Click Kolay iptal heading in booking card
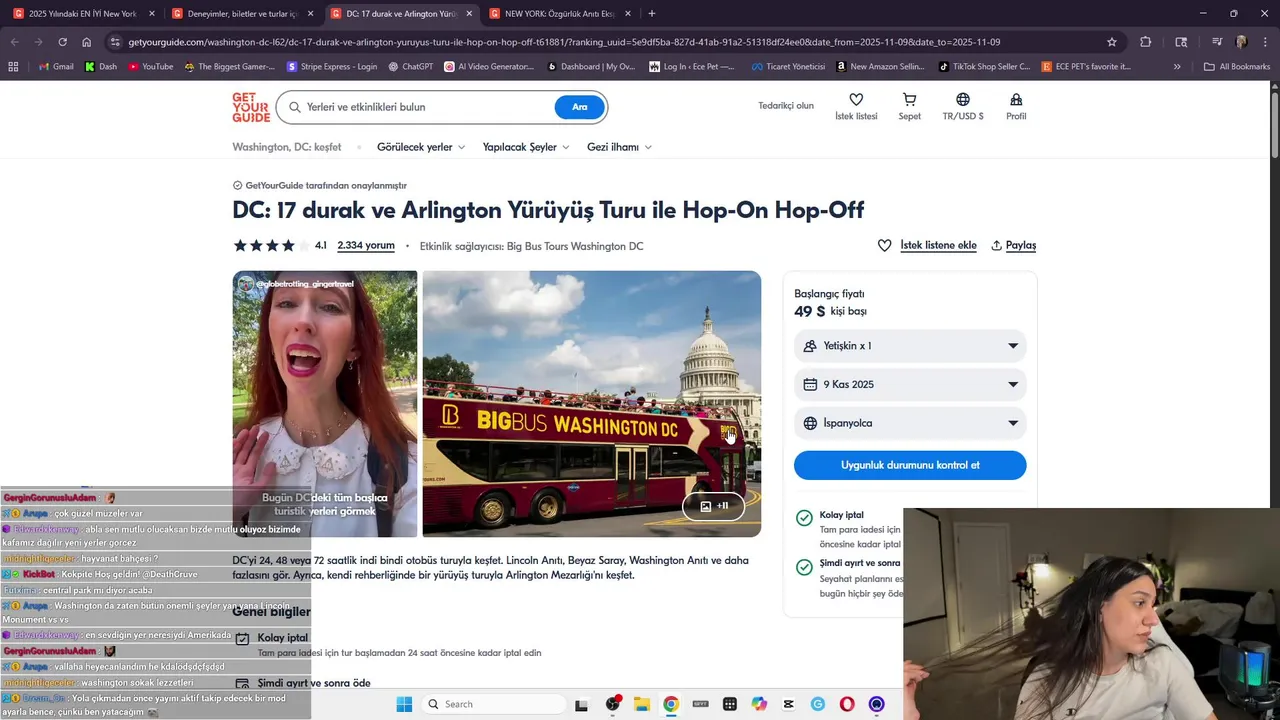Image resolution: width=1280 pixels, height=720 pixels. pyautogui.click(x=841, y=515)
